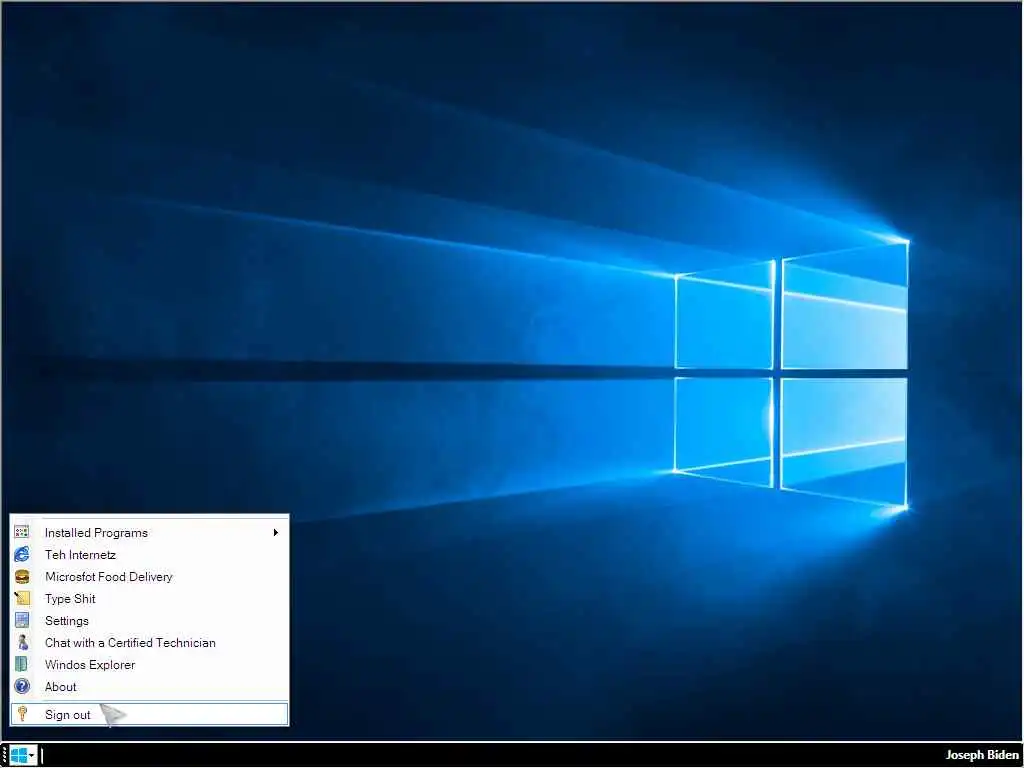
Task: Click the Type Shit notepad icon
Action: pos(22,598)
